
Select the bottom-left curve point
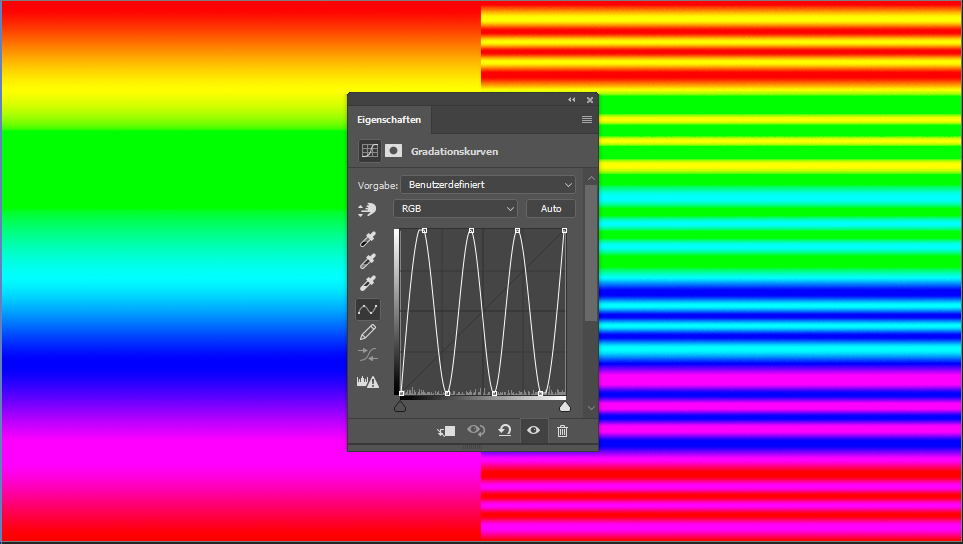(x=401, y=394)
